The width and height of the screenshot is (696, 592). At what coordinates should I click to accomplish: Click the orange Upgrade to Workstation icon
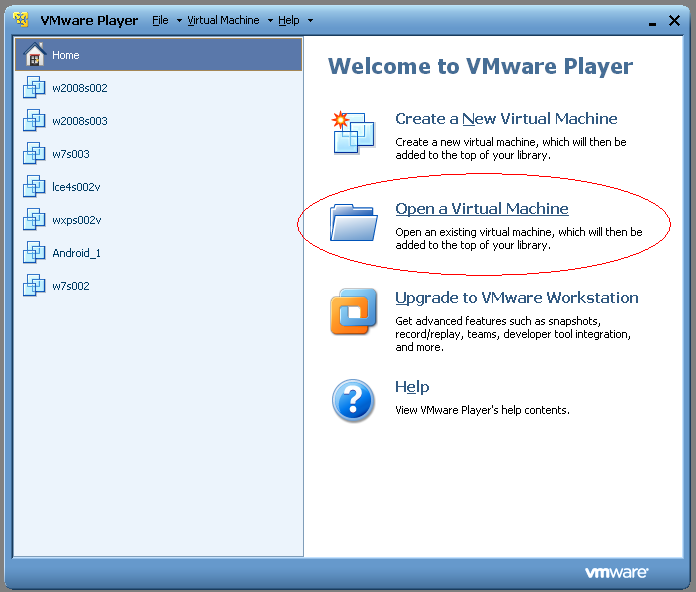point(354,312)
